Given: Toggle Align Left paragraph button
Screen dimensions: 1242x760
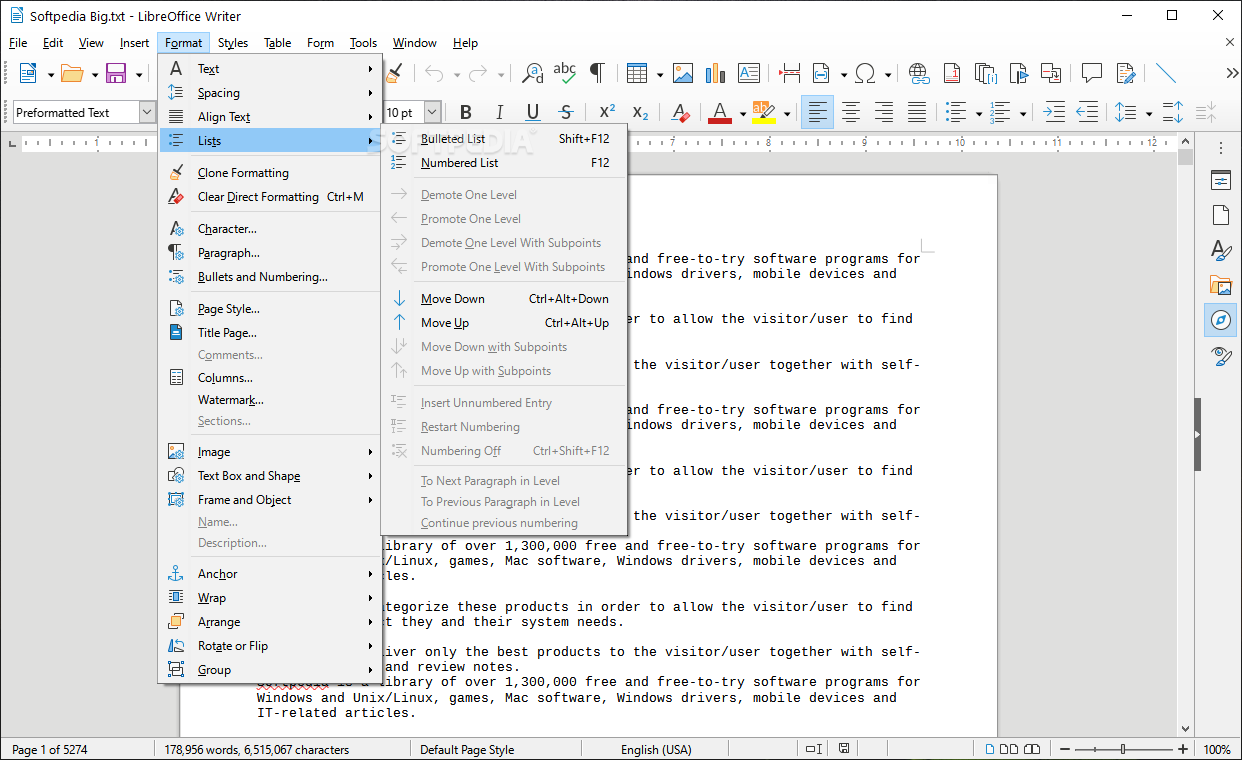Looking at the screenshot, I should click(818, 113).
